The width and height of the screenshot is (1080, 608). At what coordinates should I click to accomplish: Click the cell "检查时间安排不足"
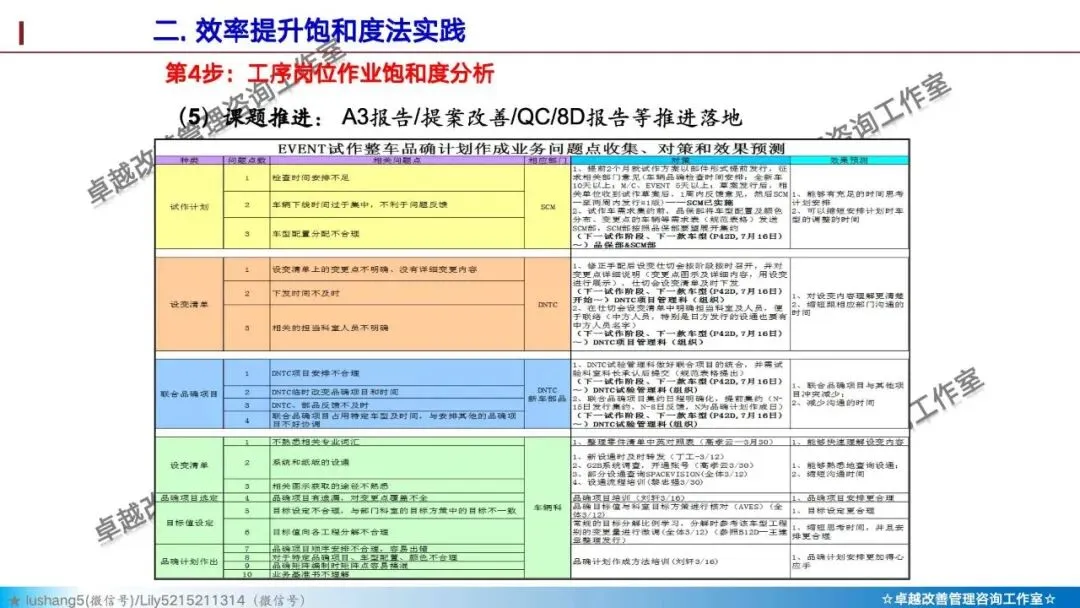pyautogui.click(x=397, y=178)
